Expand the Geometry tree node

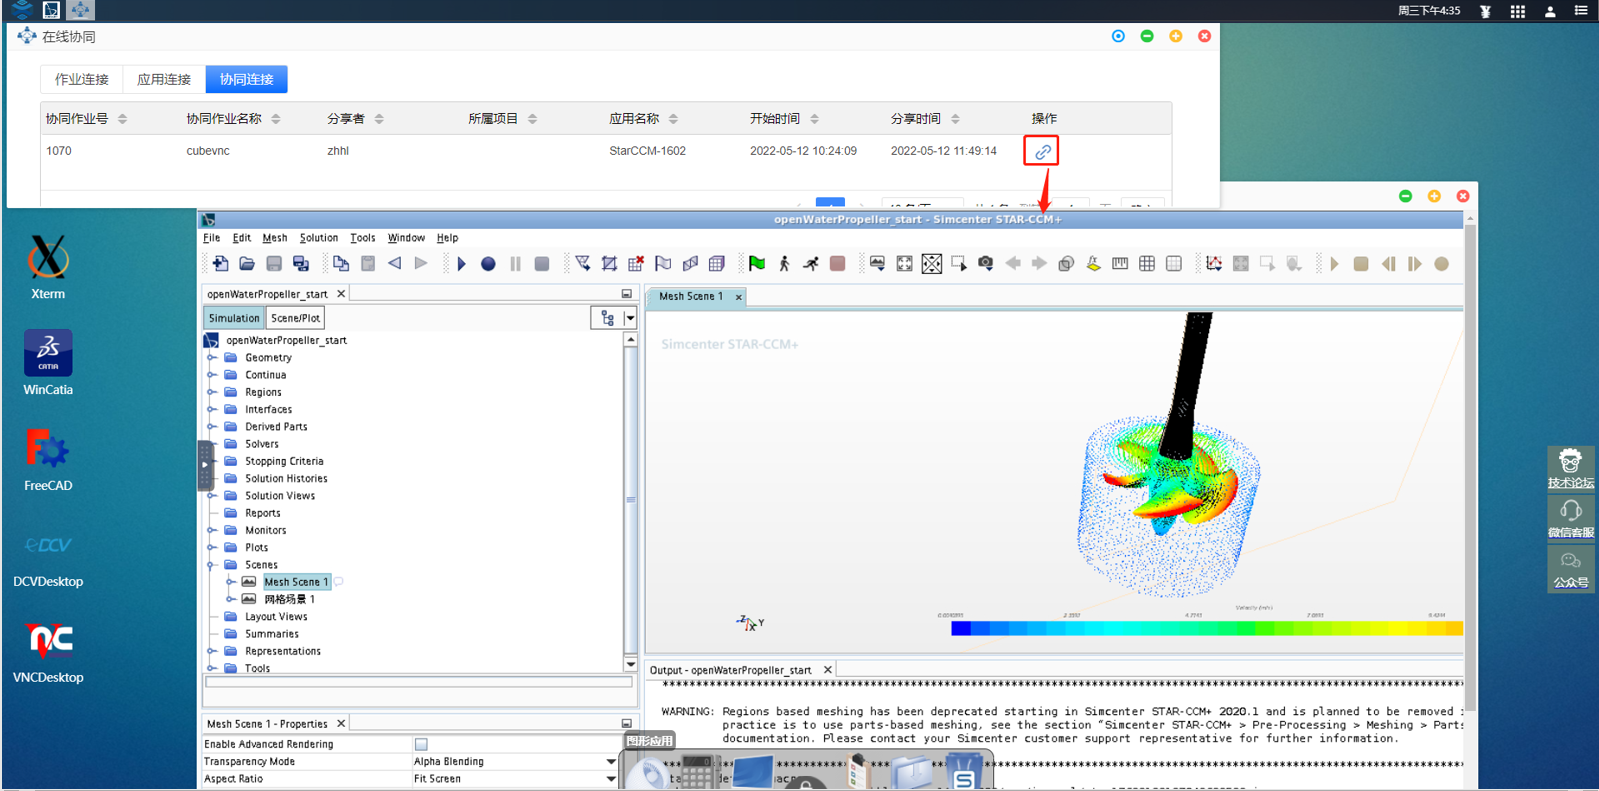pyautogui.click(x=212, y=358)
